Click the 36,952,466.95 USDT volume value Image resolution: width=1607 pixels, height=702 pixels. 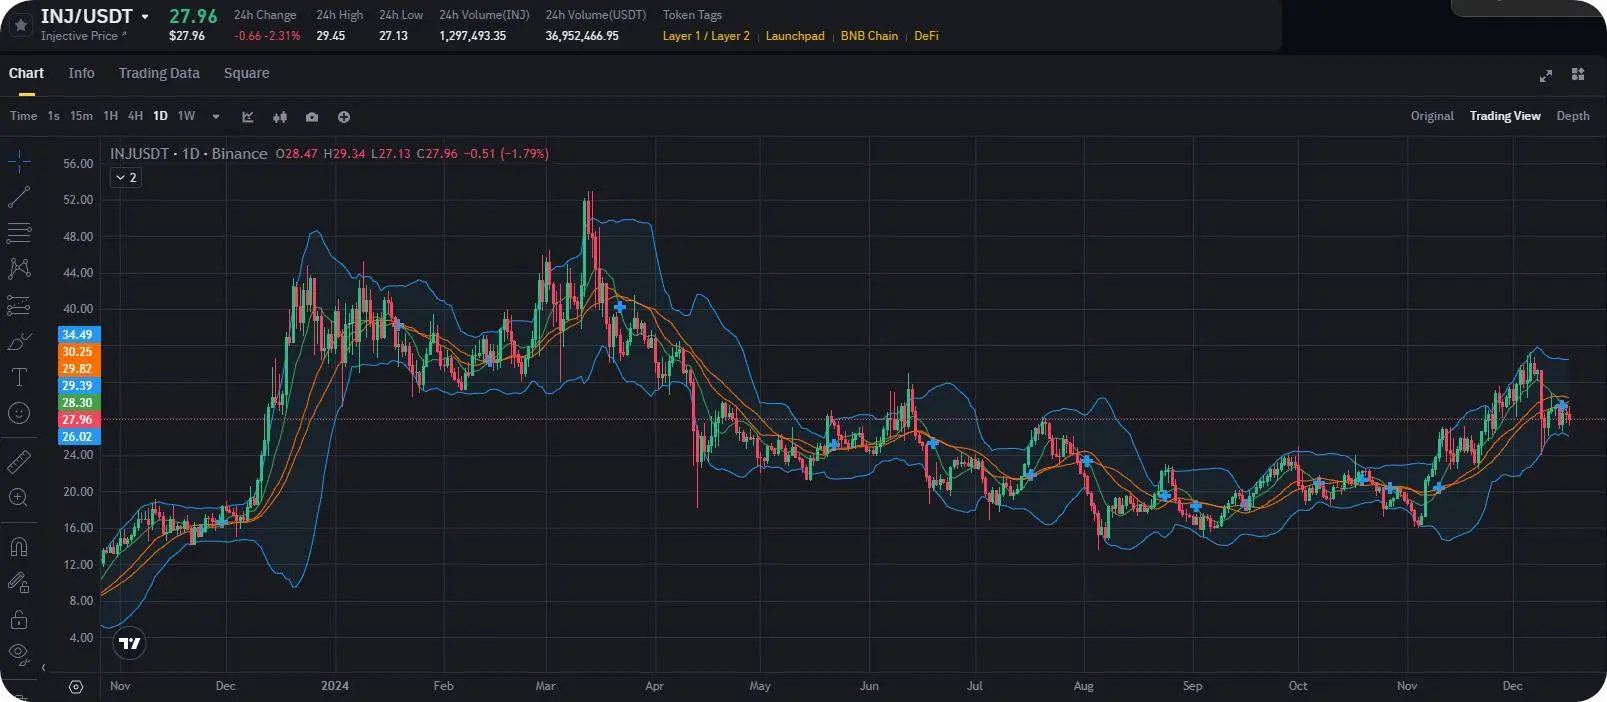pyautogui.click(x=582, y=36)
